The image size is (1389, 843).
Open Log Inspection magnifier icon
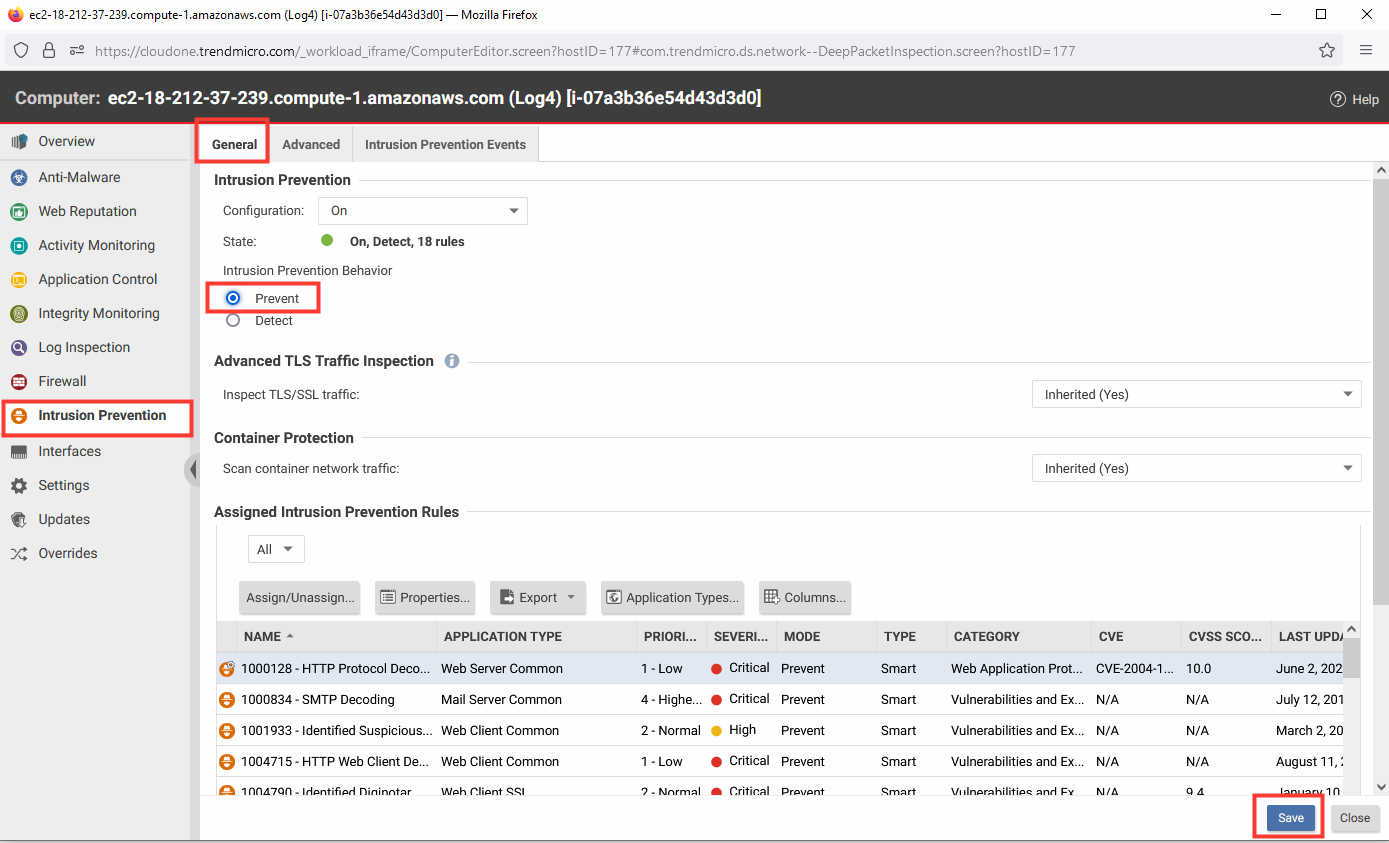(x=19, y=347)
